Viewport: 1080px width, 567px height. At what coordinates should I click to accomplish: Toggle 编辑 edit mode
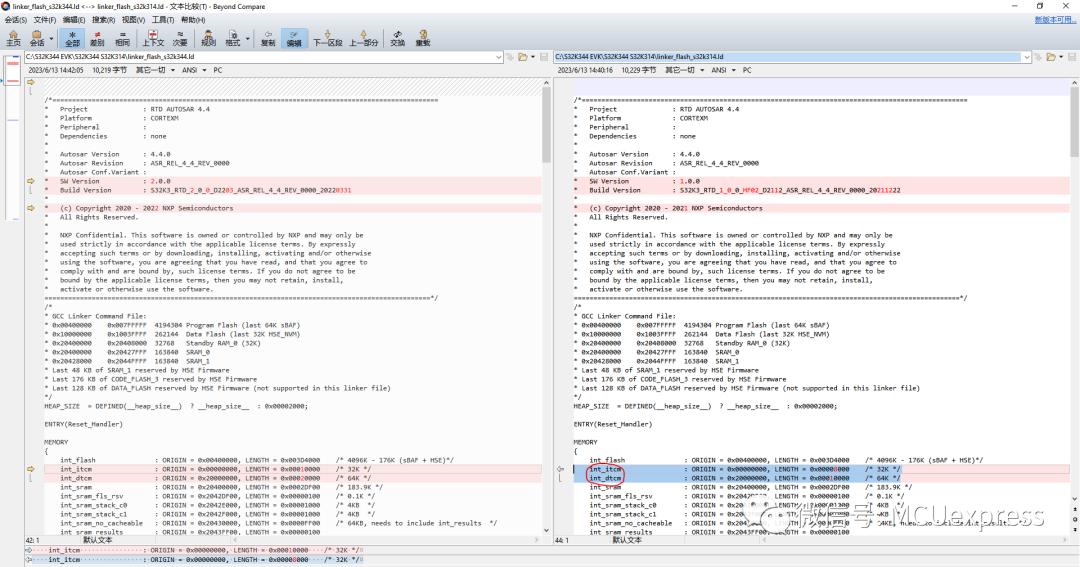click(294, 38)
